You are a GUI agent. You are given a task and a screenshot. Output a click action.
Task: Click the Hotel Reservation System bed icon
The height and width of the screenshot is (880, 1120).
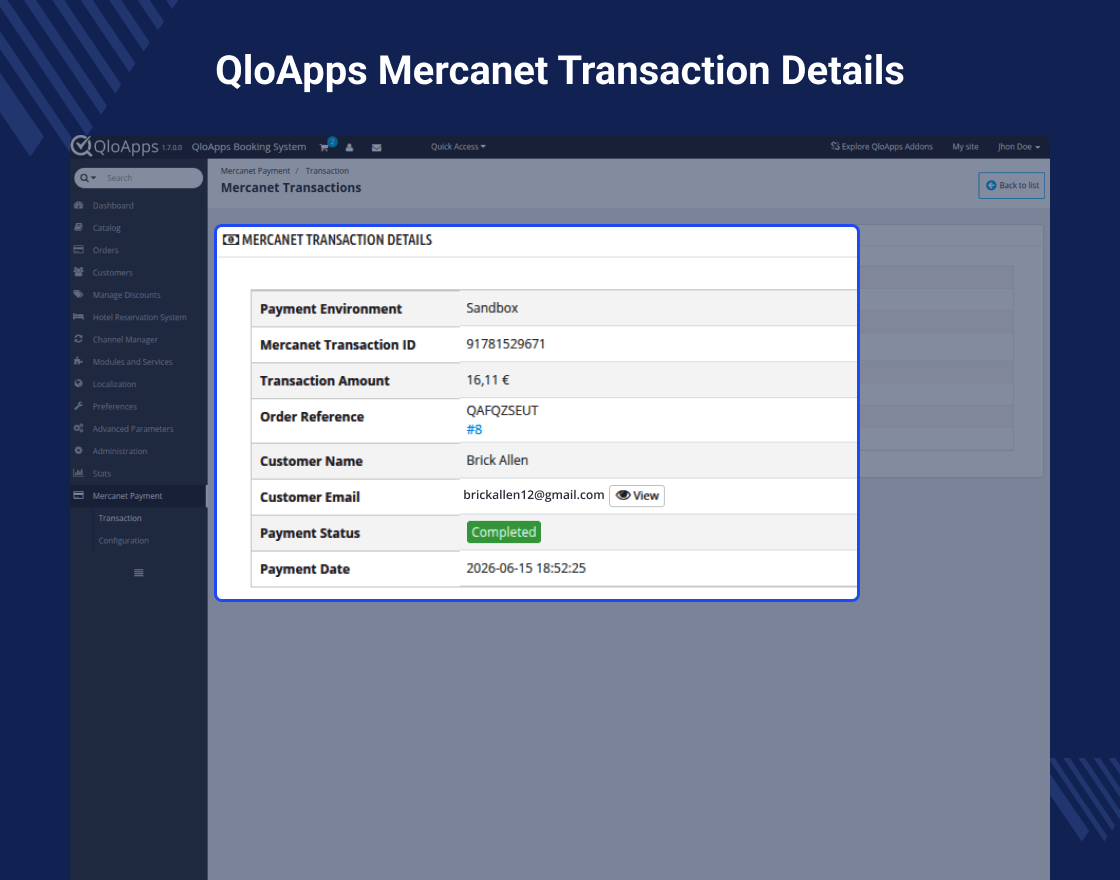pyautogui.click(x=79, y=316)
